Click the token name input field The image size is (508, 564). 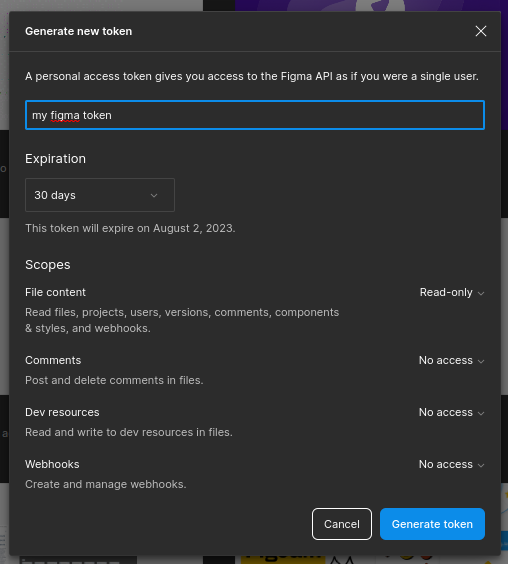point(255,115)
